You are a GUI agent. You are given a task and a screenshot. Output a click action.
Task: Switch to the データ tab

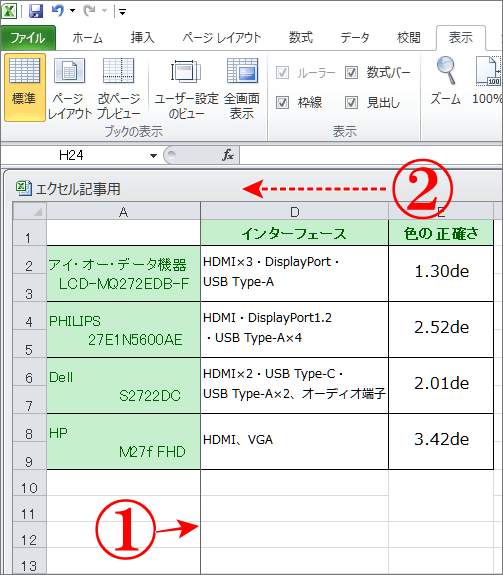click(x=355, y=37)
